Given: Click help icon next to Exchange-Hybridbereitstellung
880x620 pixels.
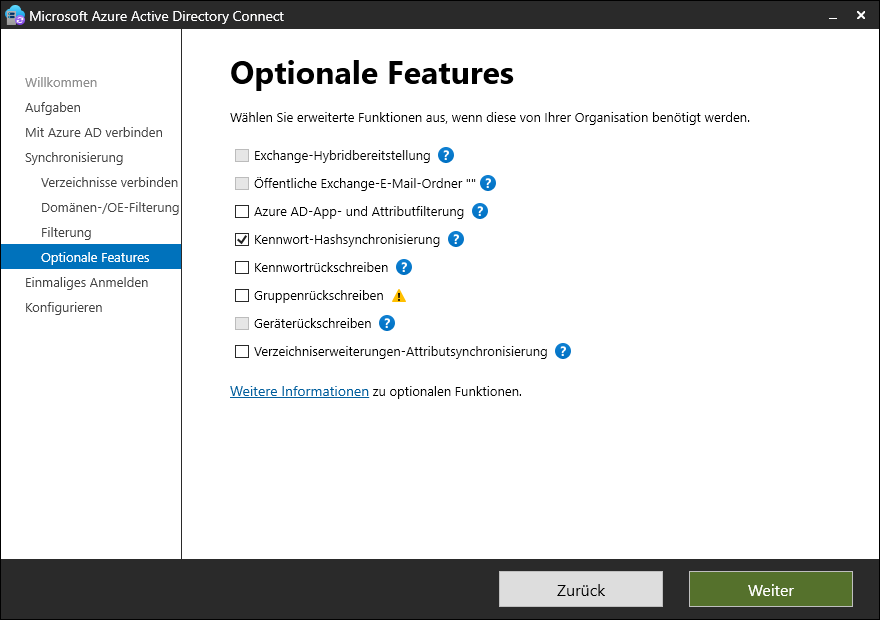Looking at the screenshot, I should click(446, 155).
